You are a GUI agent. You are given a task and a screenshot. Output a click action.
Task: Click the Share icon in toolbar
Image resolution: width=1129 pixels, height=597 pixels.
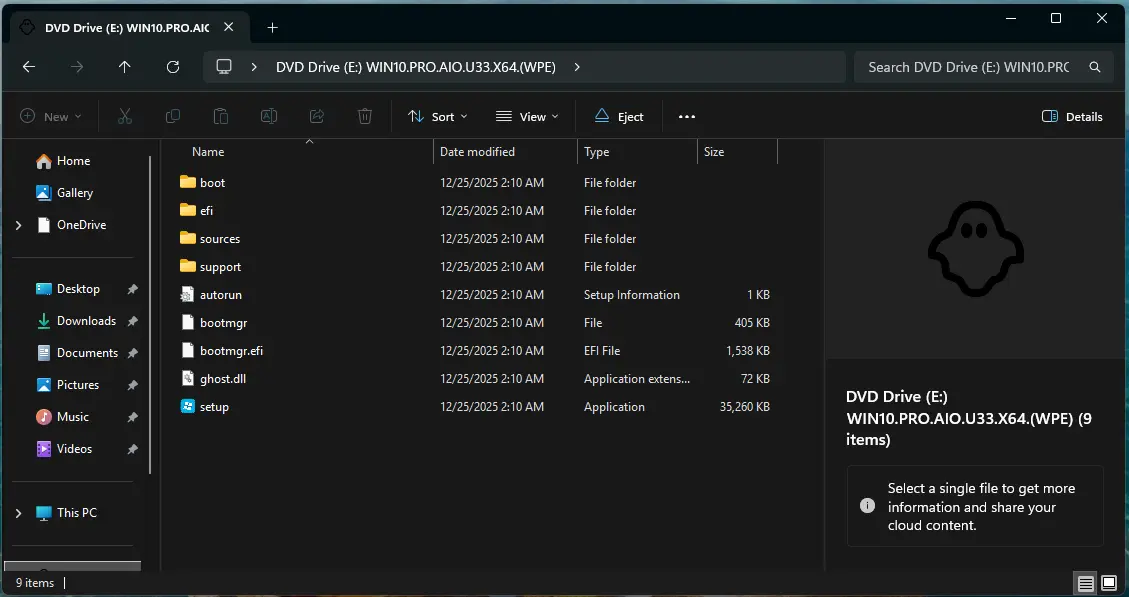pyautogui.click(x=317, y=116)
